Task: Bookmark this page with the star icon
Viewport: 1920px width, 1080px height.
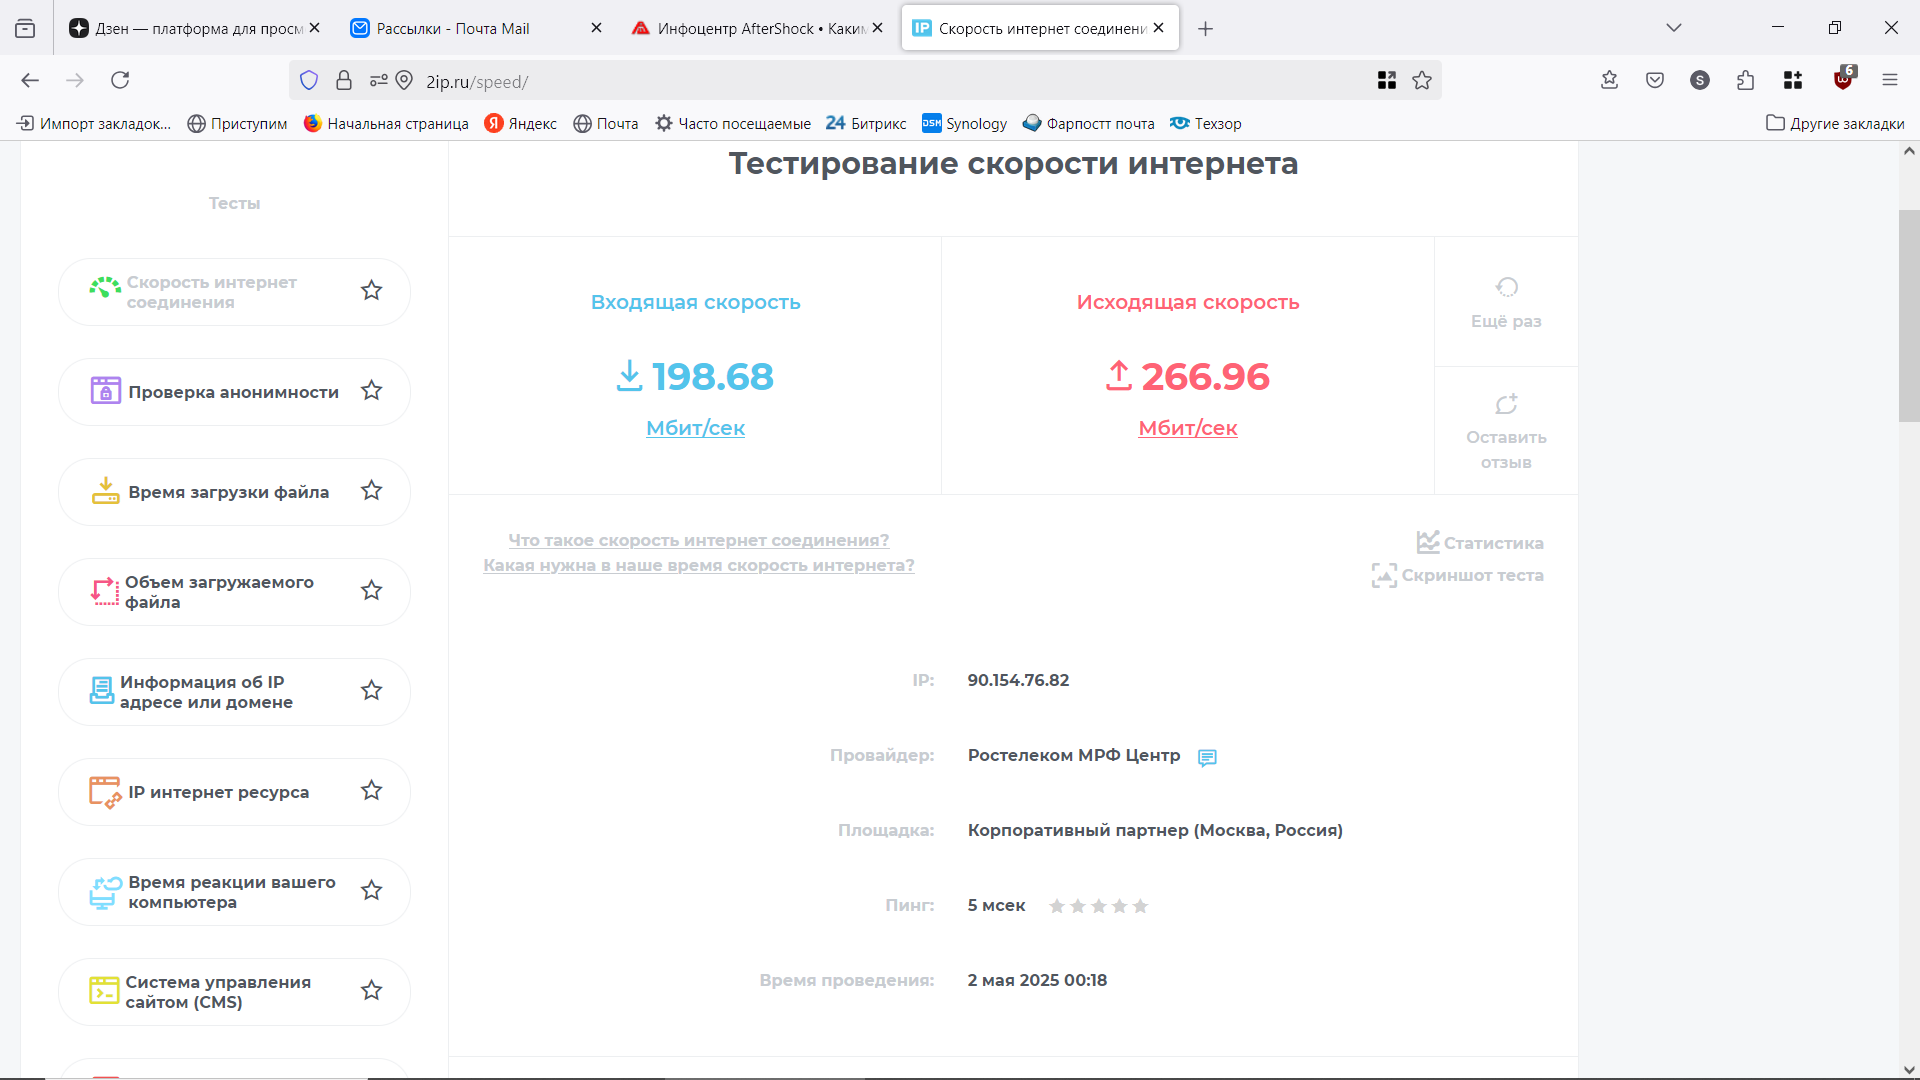Action: tap(1422, 81)
